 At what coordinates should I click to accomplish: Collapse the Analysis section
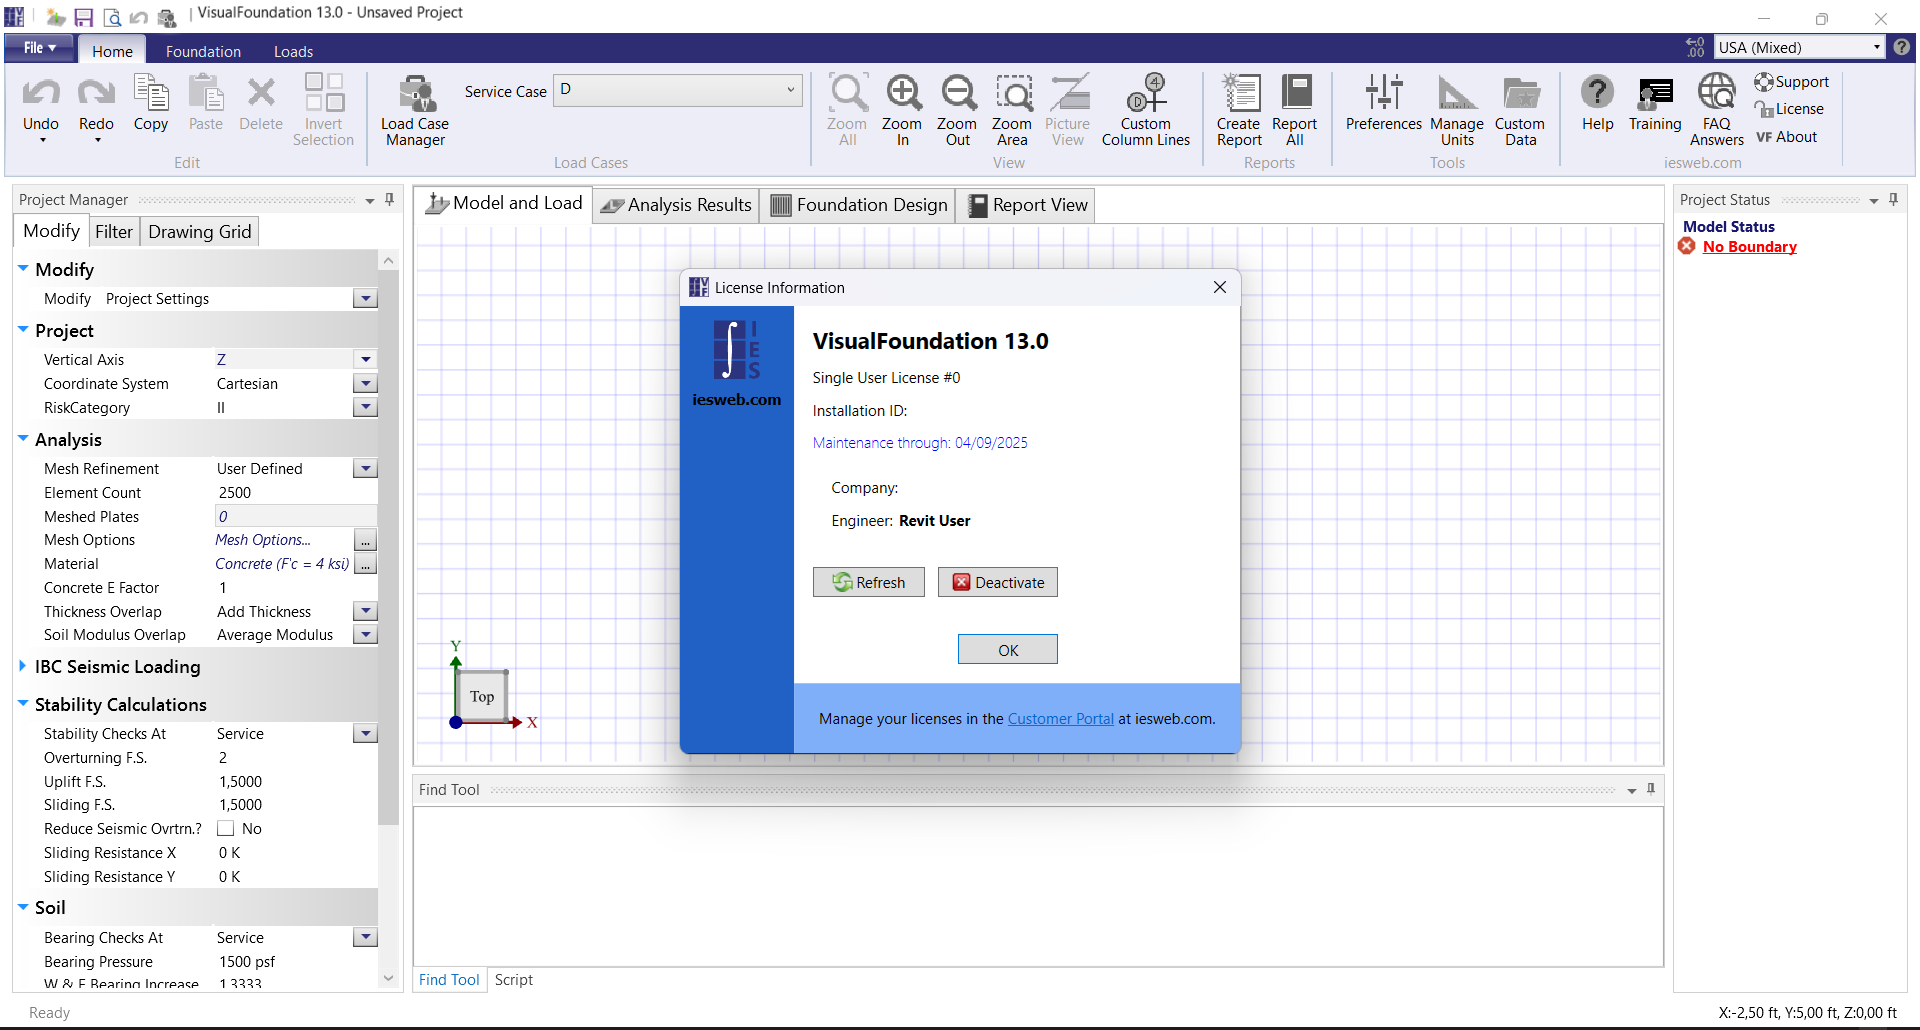click(x=22, y=439)
